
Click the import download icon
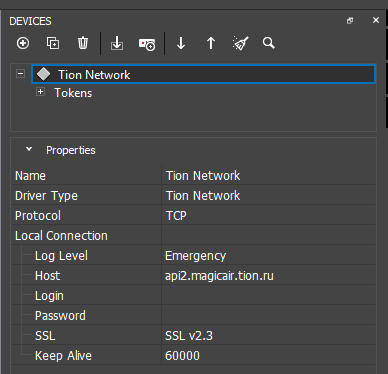117,43
